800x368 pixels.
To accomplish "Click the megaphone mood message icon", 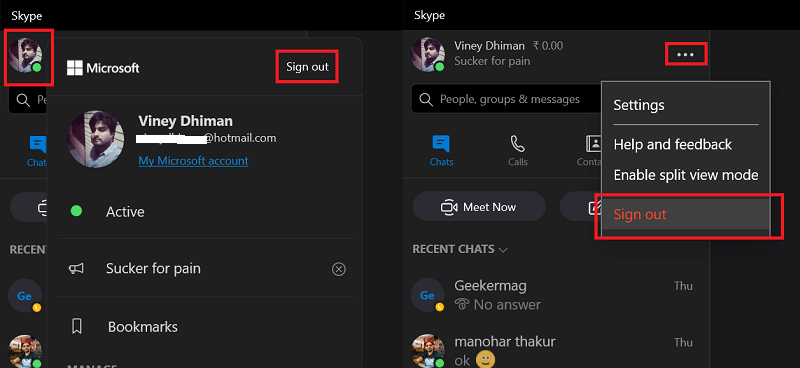I will pyautogui.click(x=76, y=268).
